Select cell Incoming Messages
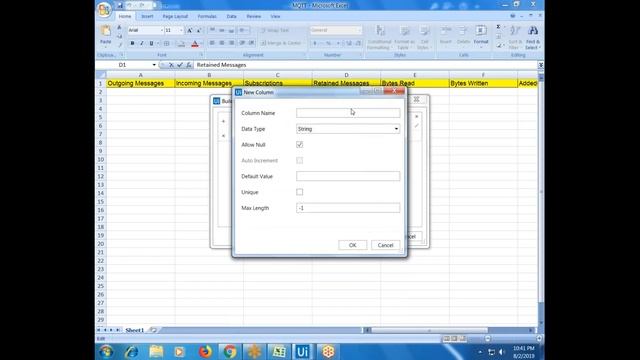 point(209,83)
